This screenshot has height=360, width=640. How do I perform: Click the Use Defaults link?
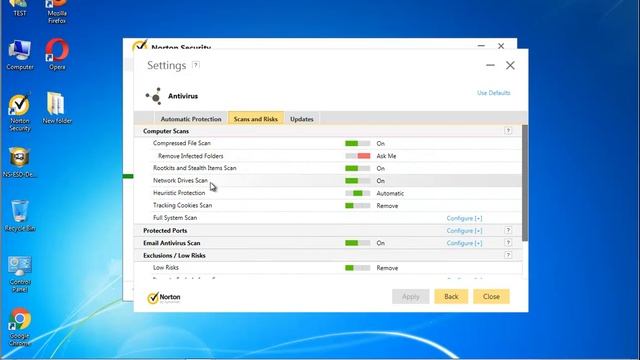coord(493,93)
